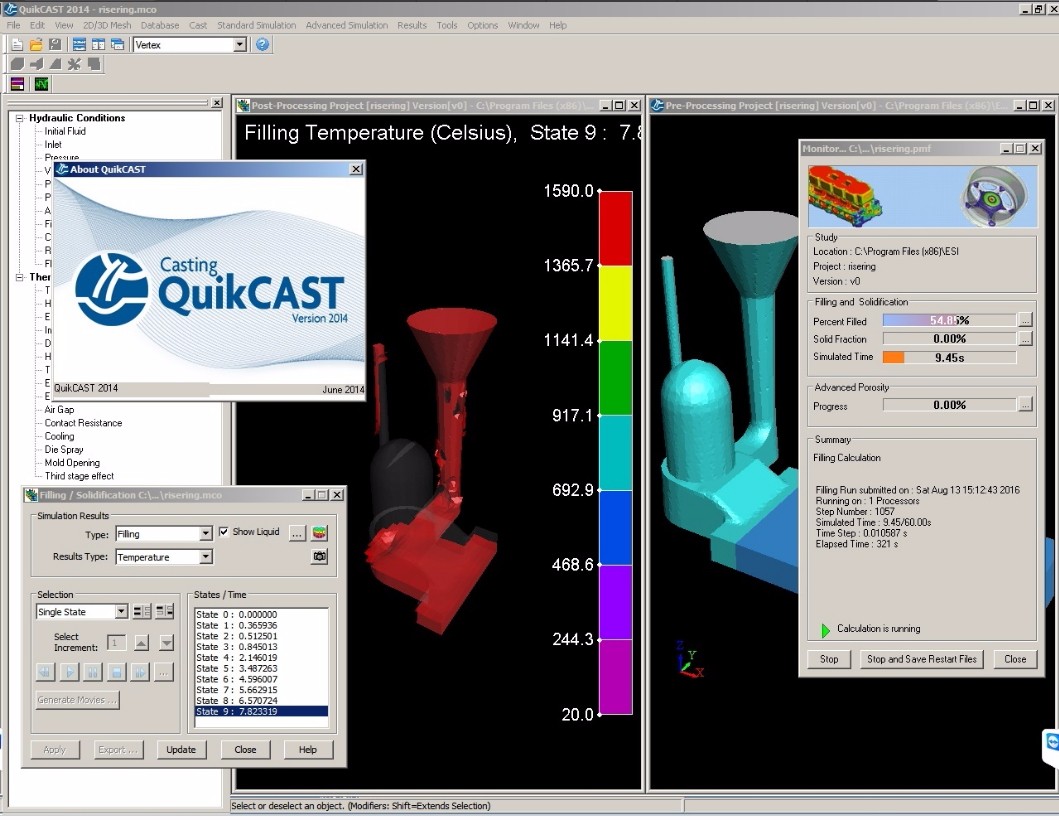The image size is (1059, 820).
Task: Click the Open folder toolbar icon
Action: (36, 45)
